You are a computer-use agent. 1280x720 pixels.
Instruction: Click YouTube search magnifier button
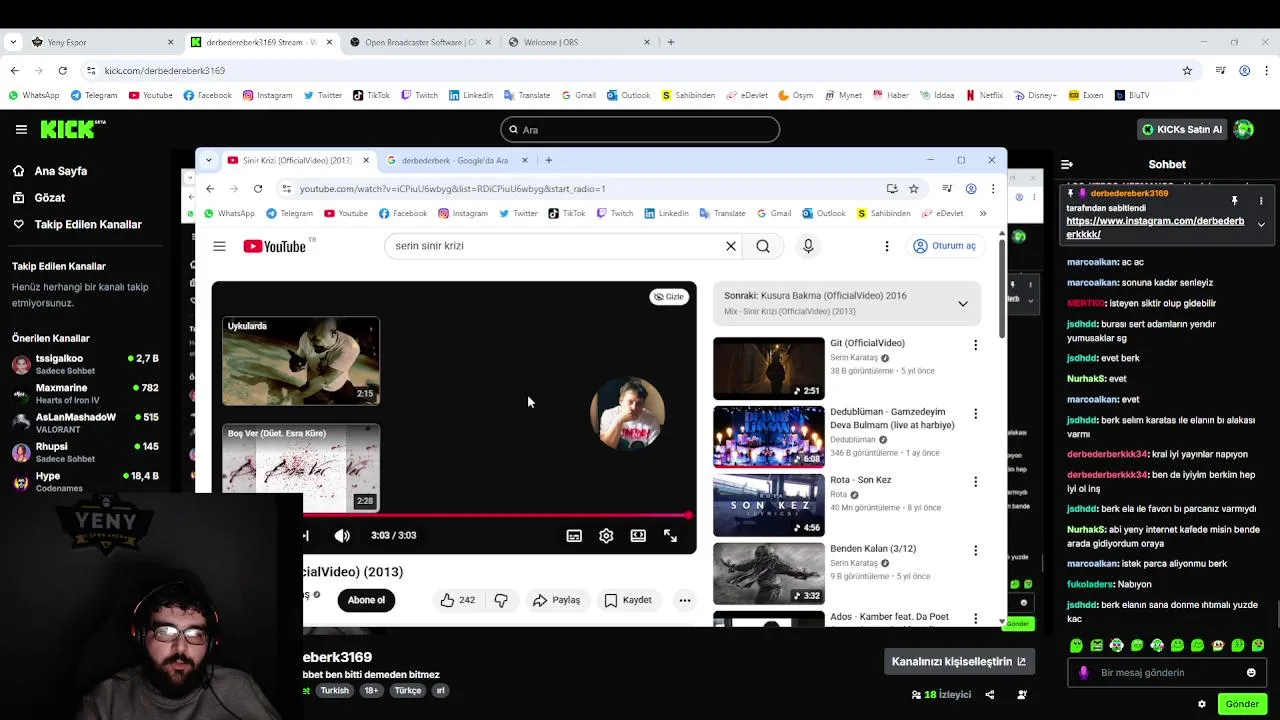pyautogui.click(x=763, y=246)
